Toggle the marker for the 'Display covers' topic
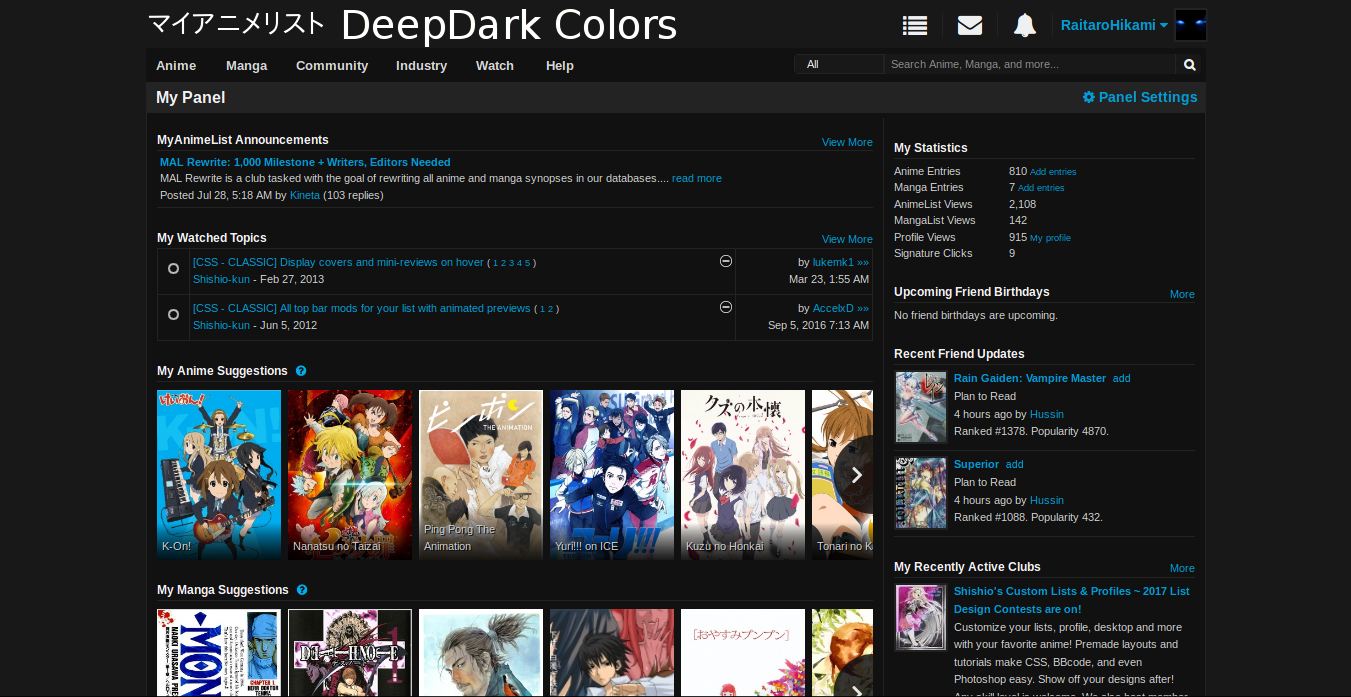This screenshot has height=697, width=1351. pos(173,269)
